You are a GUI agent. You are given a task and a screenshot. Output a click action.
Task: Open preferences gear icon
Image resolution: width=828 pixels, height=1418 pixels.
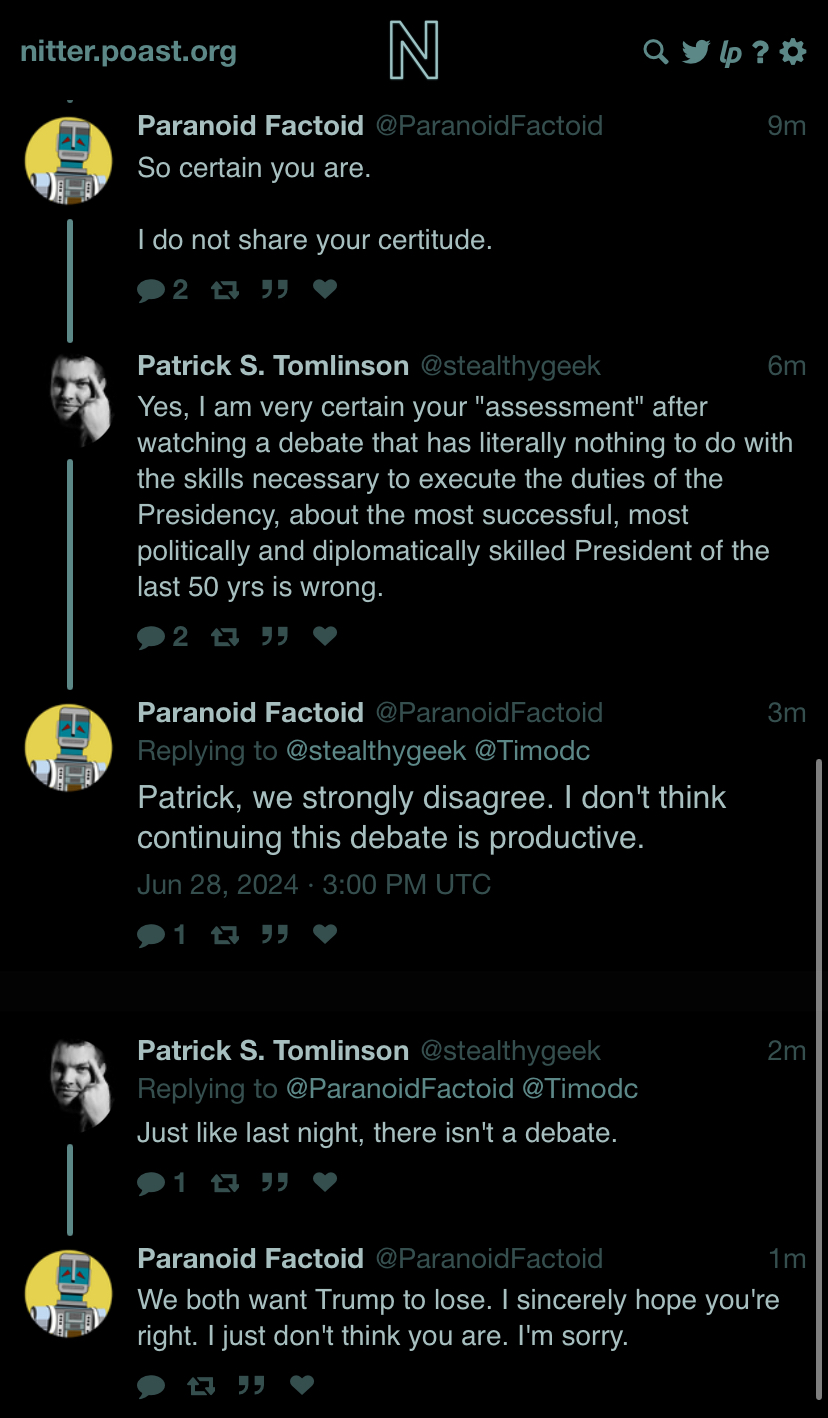tap(793, 51)
